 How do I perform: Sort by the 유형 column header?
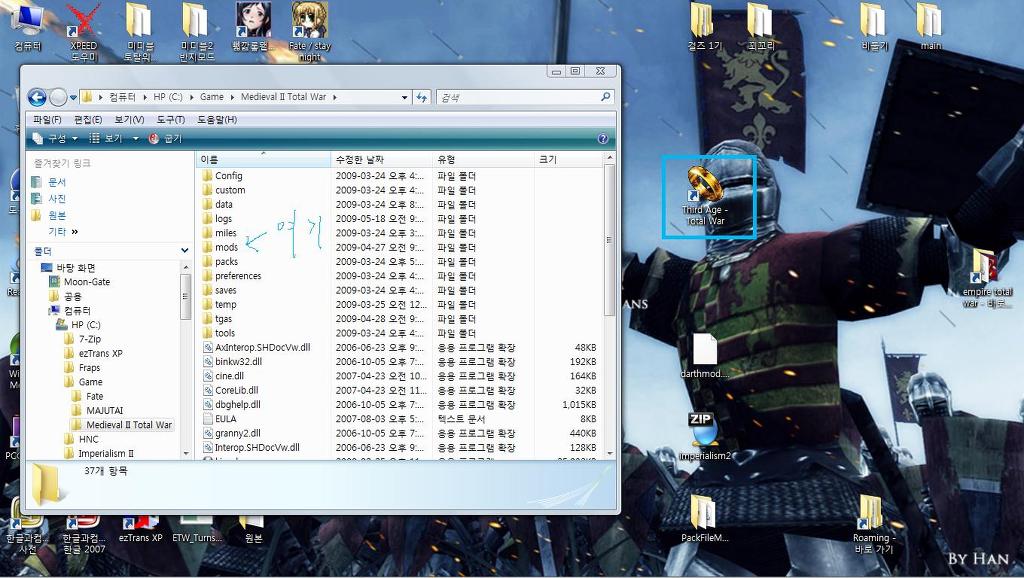tap(483, 160)
